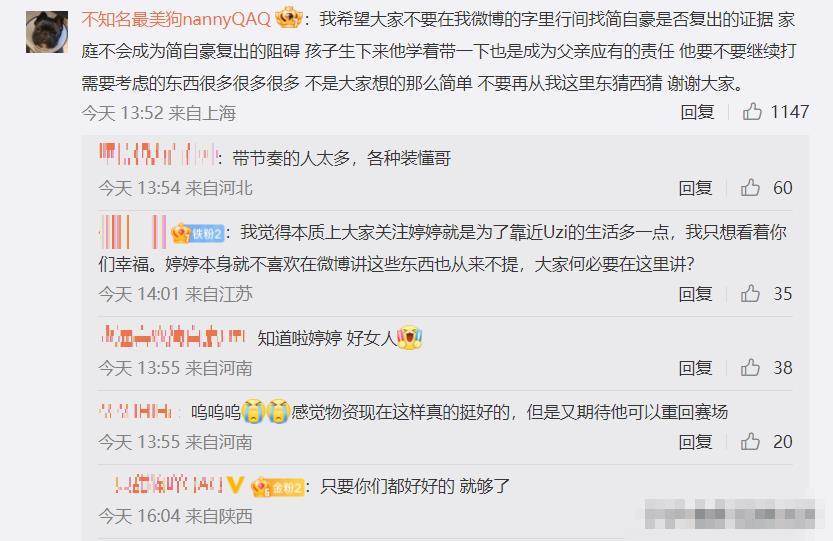
Task: Reply to the 知道啦婷婷 好女人 comment
Action: (x=695, y=368)
